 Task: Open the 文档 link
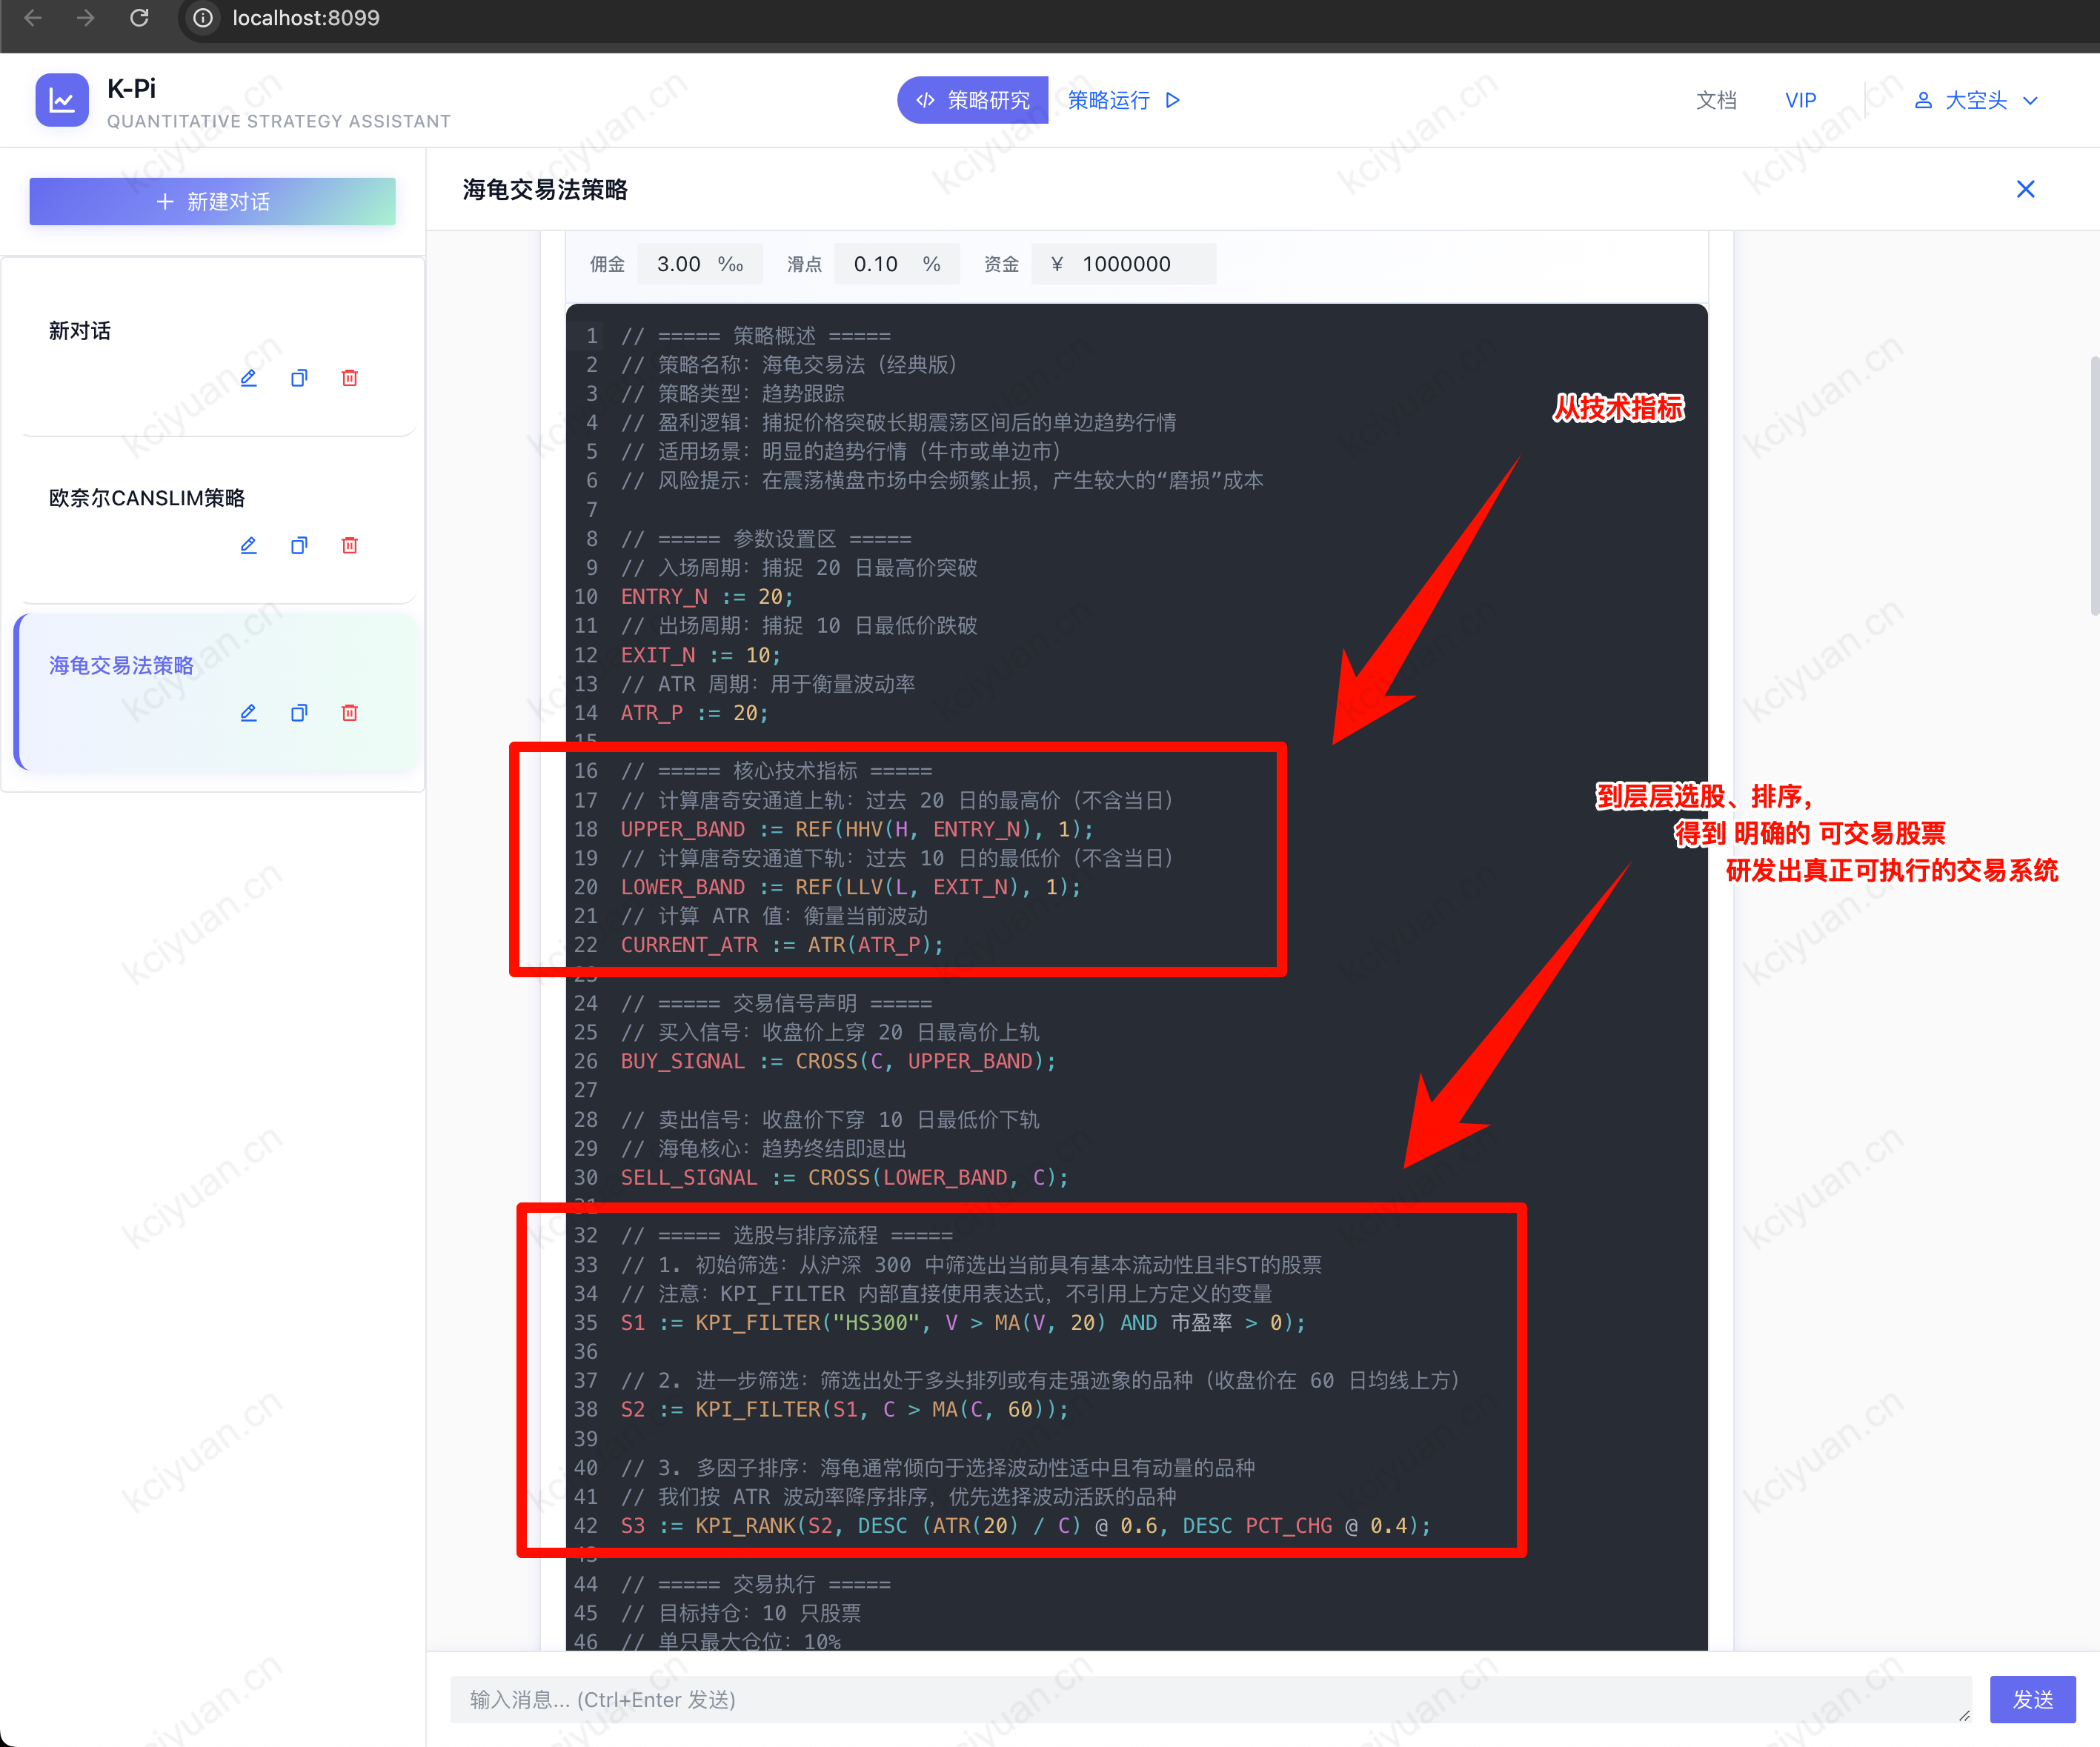coord(1716,100)
